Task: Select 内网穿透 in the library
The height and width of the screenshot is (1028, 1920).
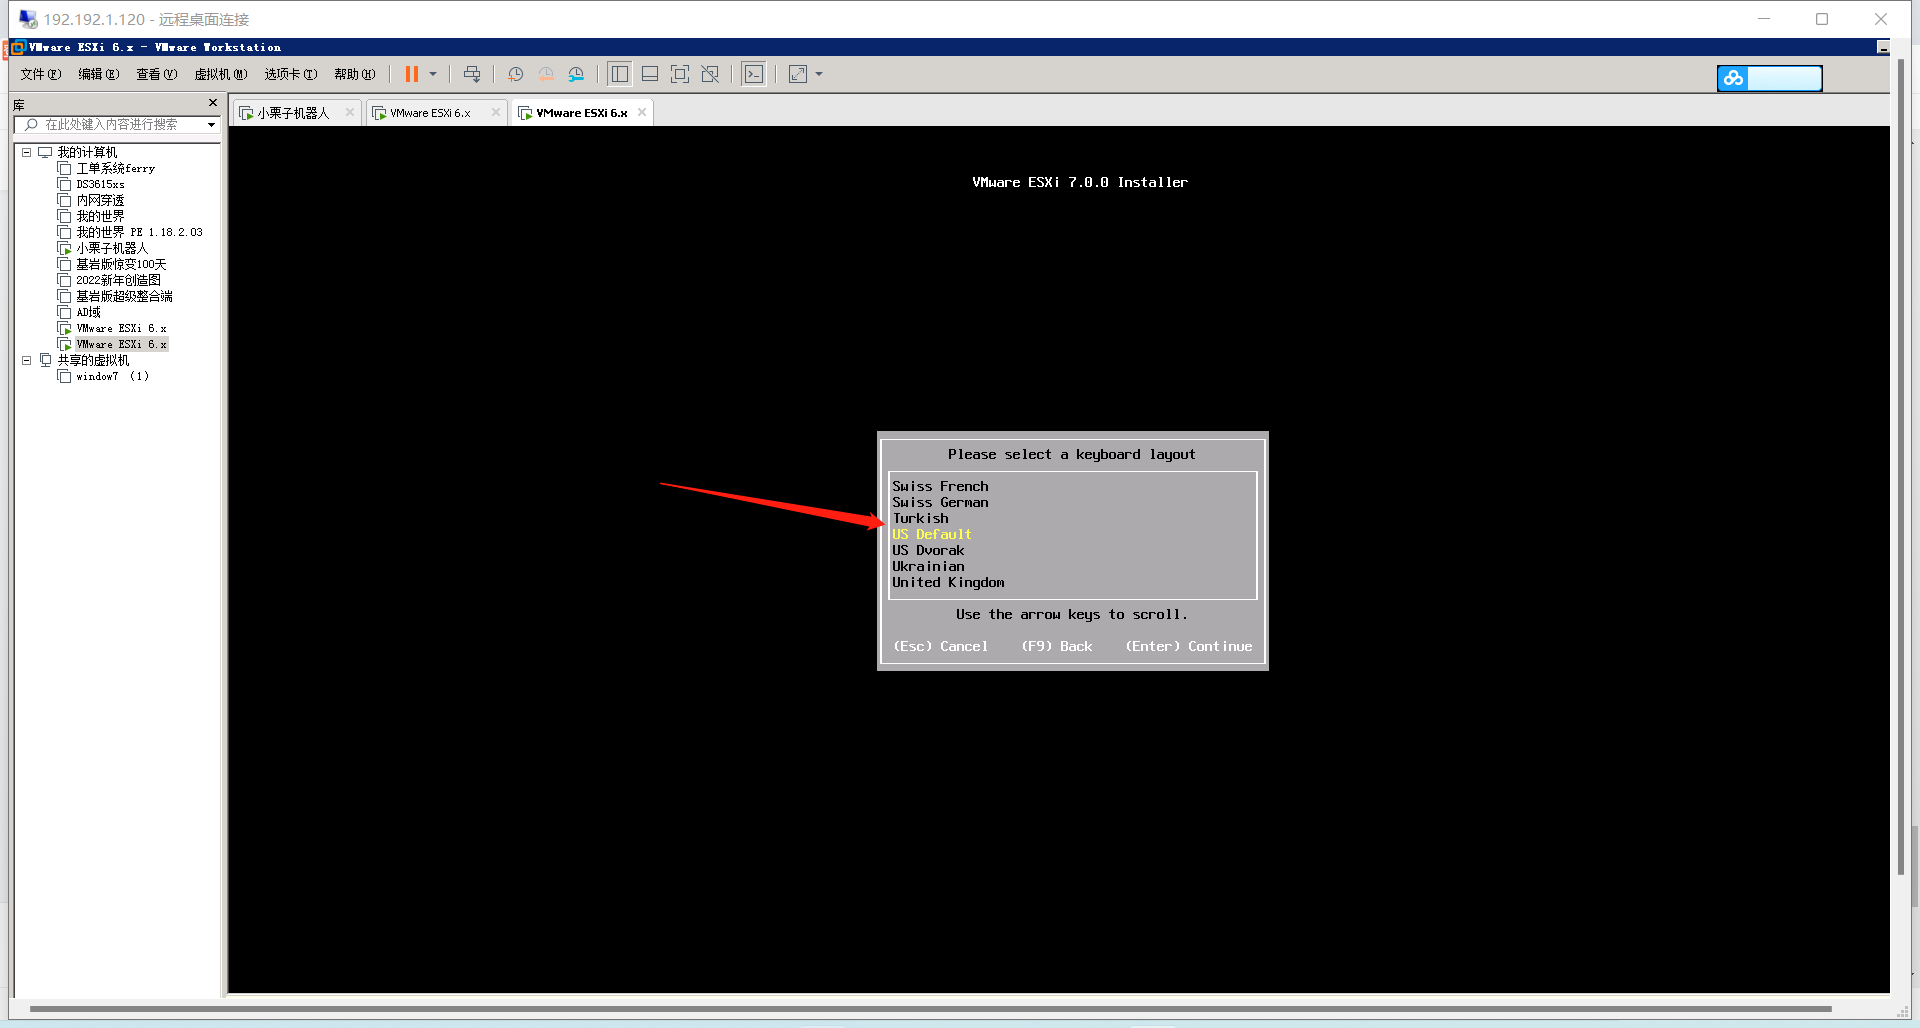Action: click(x=100, y=201)
